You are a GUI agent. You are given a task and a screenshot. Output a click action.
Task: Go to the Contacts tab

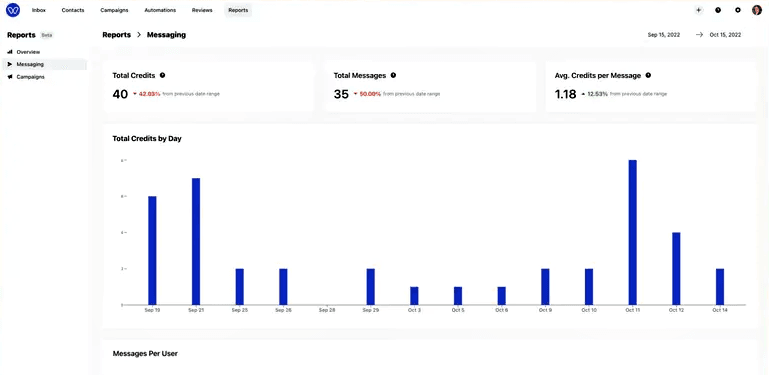(73, 10)
